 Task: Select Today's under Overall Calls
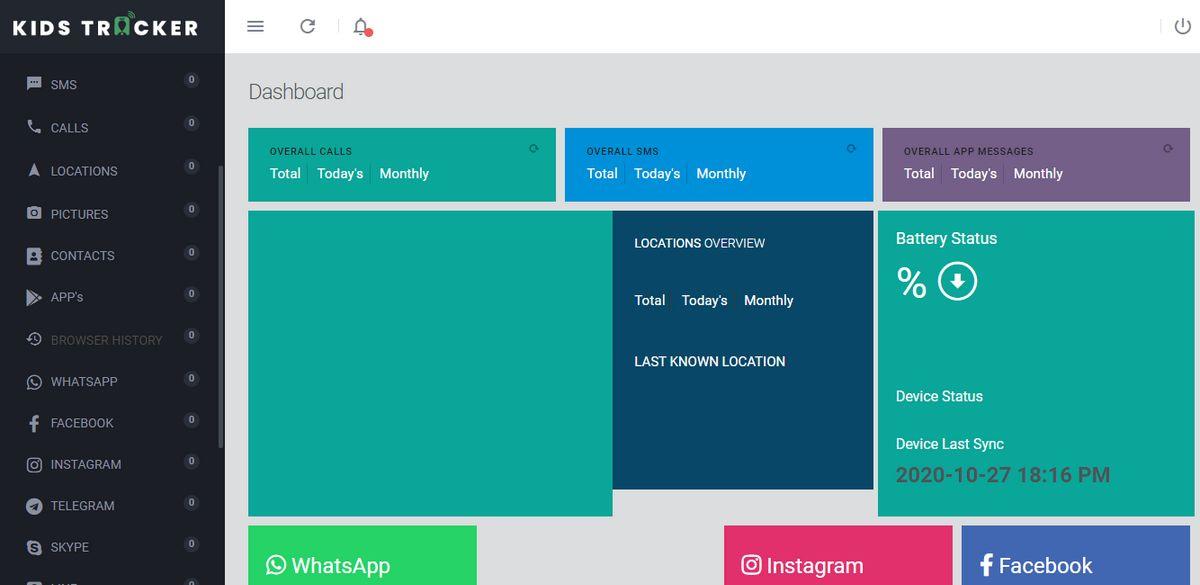pyautogui.click(x=340, y=173)
